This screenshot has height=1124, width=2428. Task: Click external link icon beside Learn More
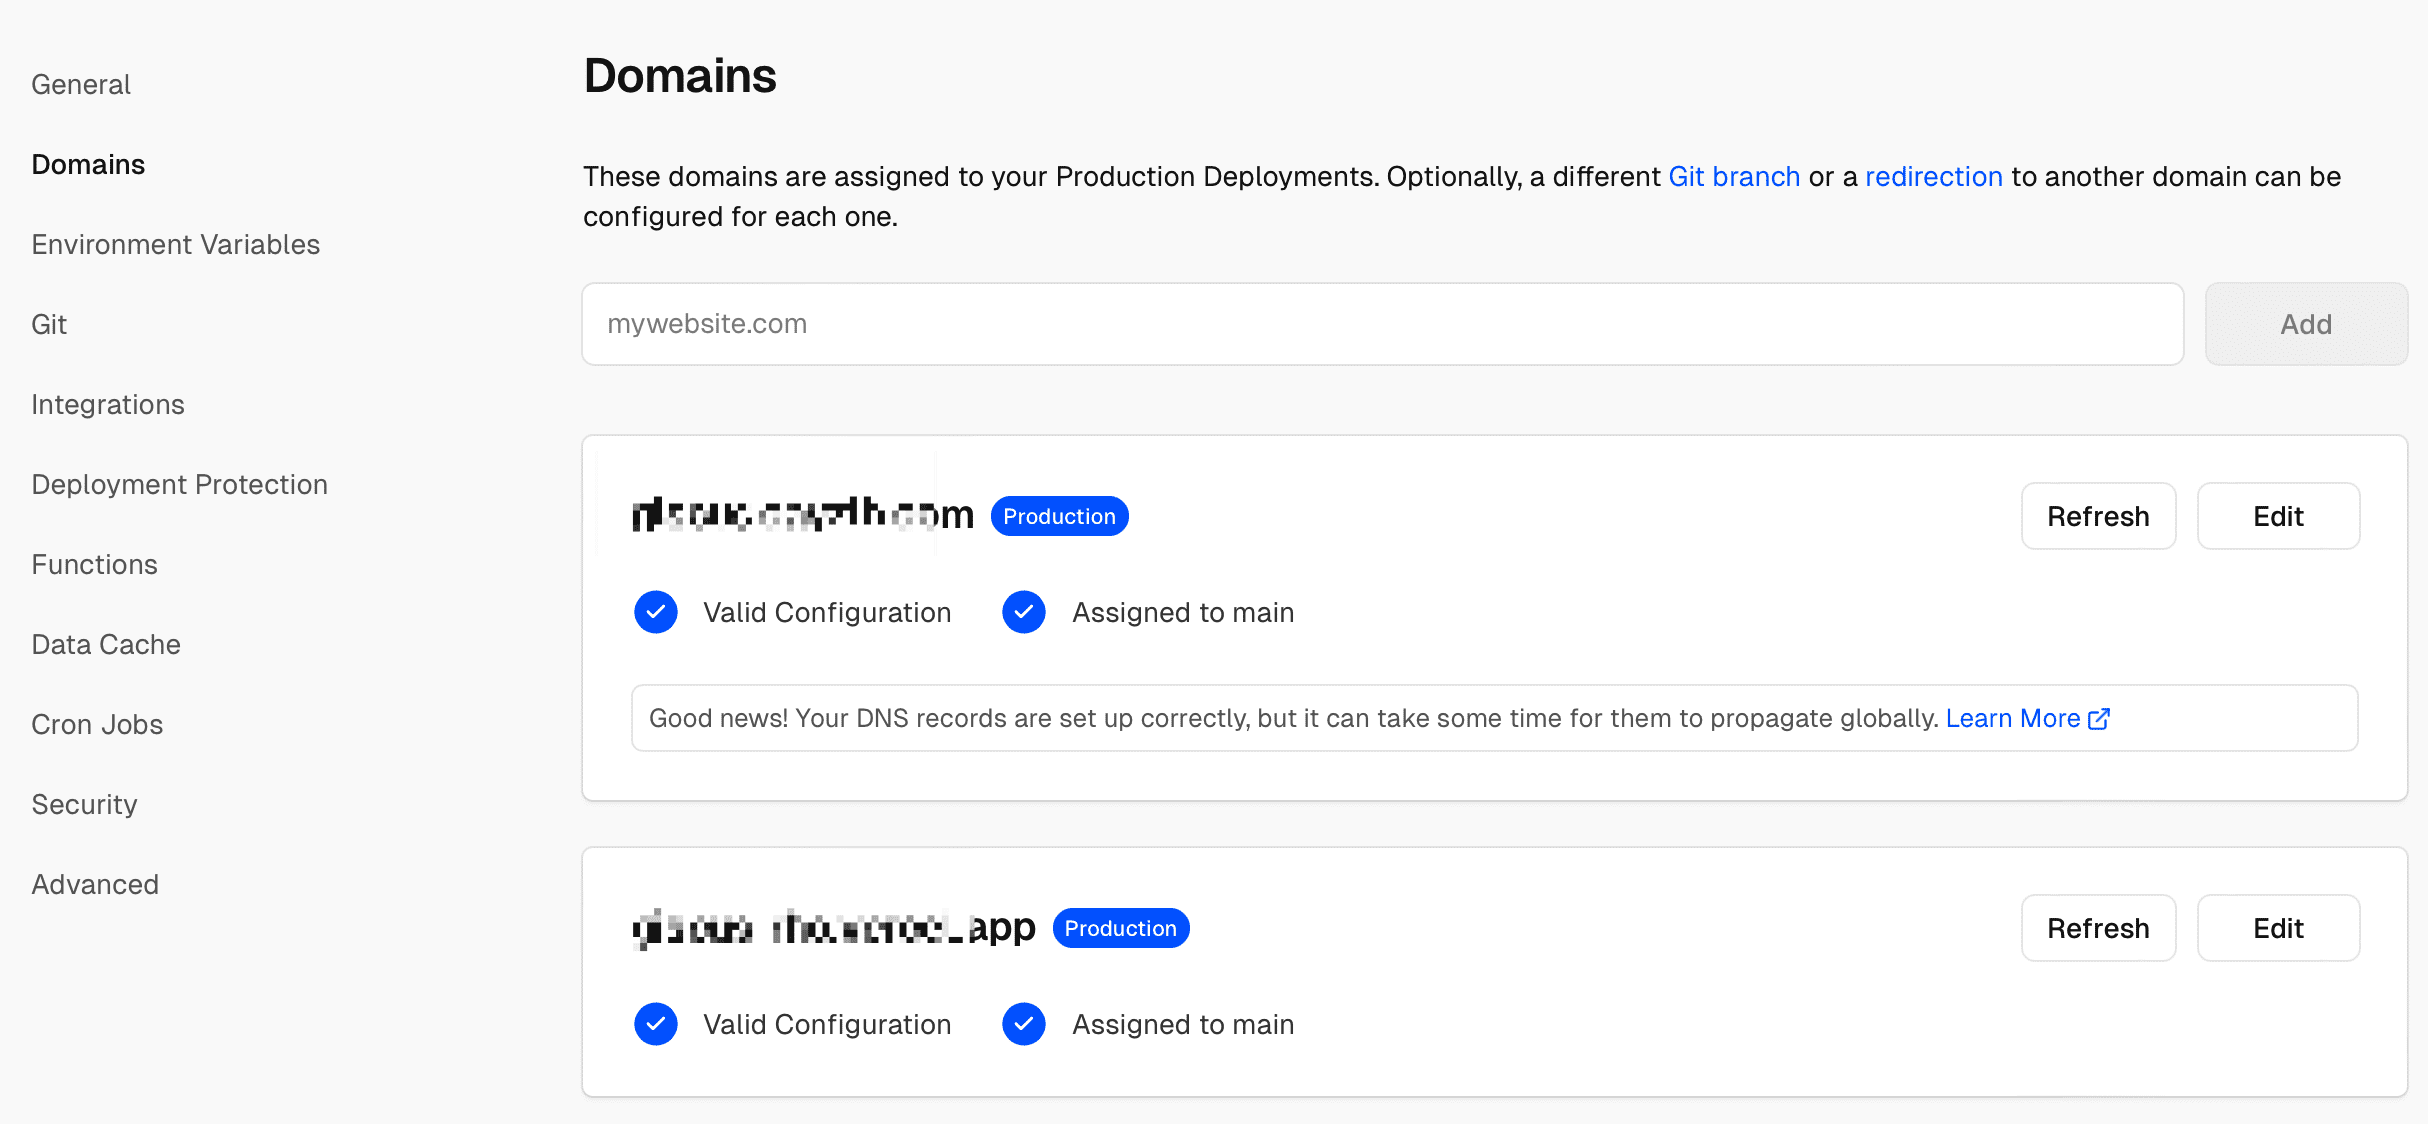point(2099,718)
